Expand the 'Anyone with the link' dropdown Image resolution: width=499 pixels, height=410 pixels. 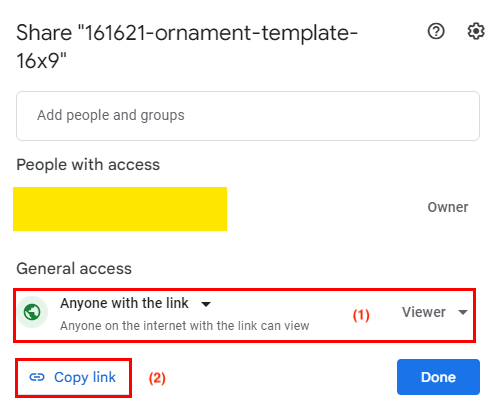tap(135, 304)
